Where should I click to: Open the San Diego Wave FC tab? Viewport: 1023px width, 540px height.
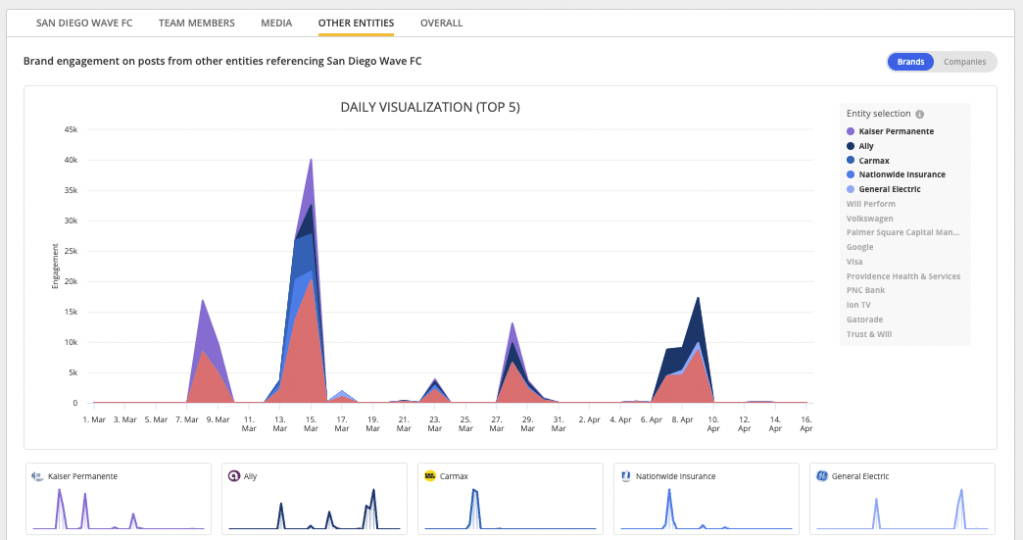84,23
